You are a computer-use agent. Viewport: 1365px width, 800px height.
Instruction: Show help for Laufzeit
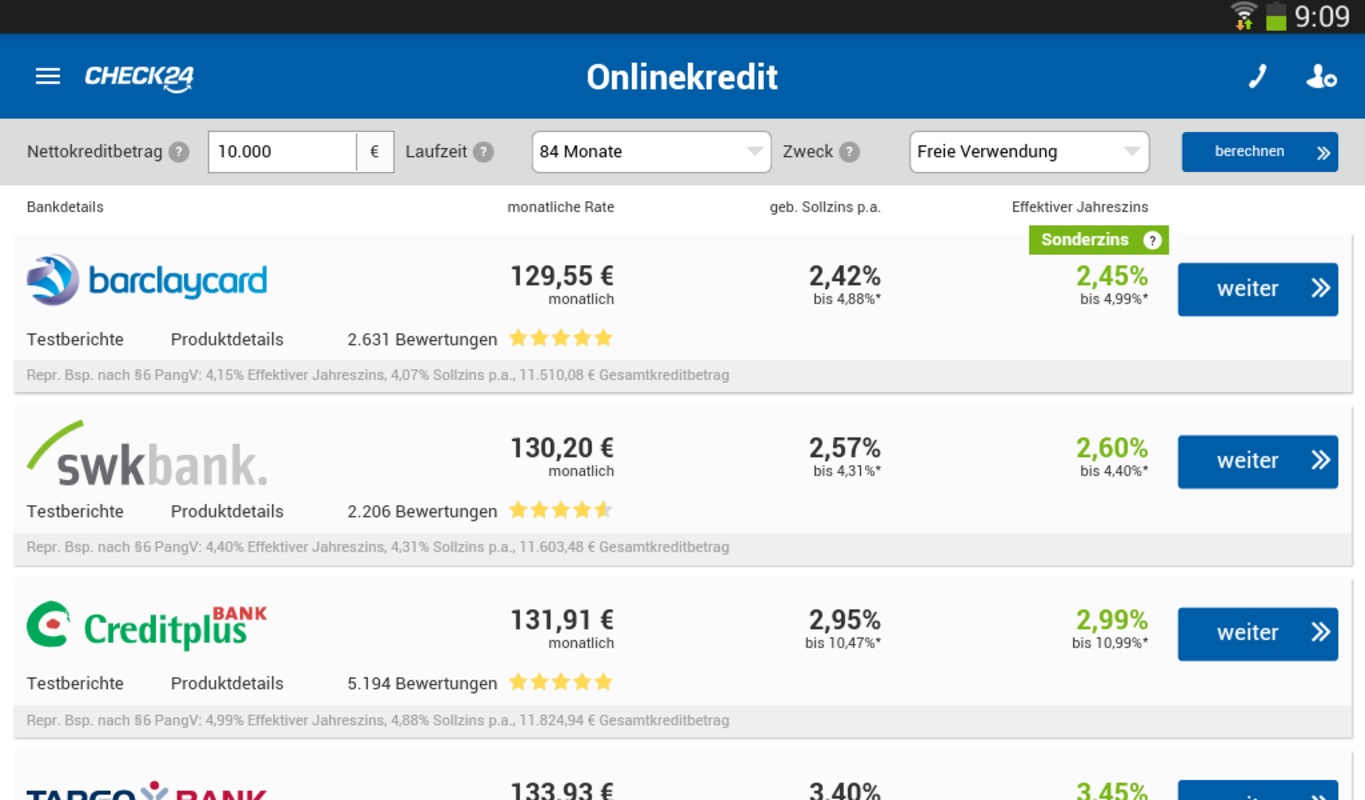click(484, 152)
